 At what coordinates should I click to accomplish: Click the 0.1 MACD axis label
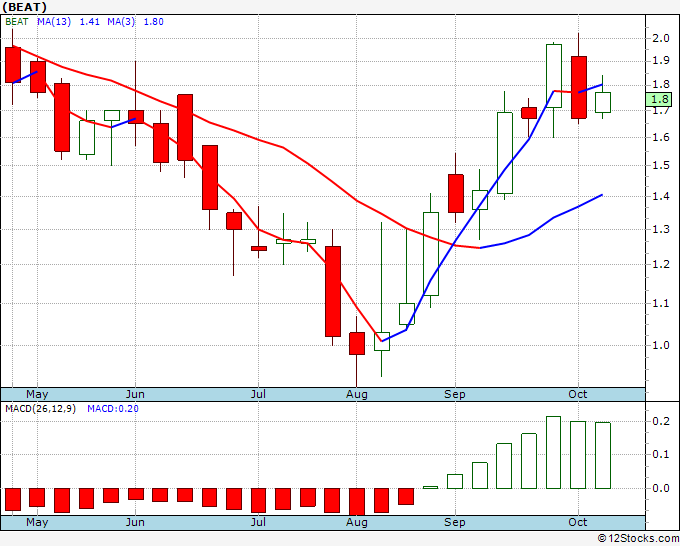[x=661, y=454]
